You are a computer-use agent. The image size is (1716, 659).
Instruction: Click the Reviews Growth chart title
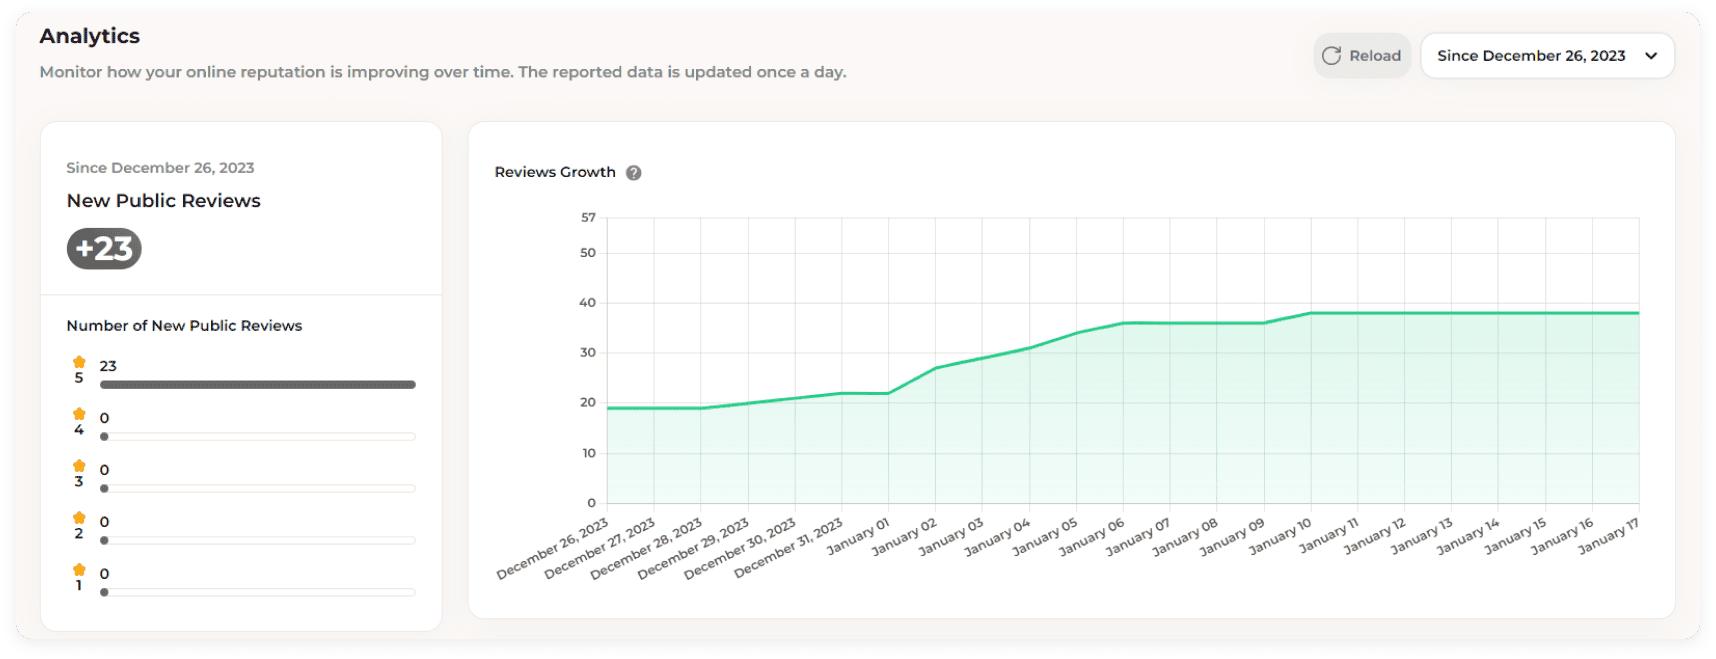tap(555, 172)
